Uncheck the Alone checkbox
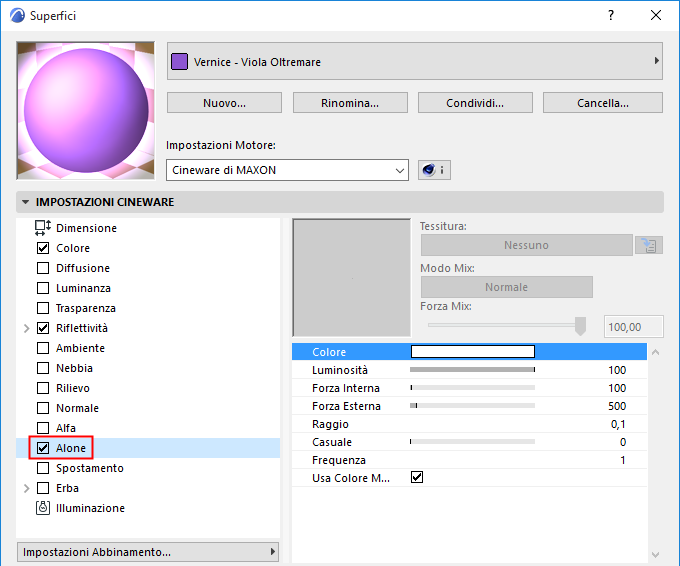The width and height of the screenshot is (680, 566). pos(43,448)
